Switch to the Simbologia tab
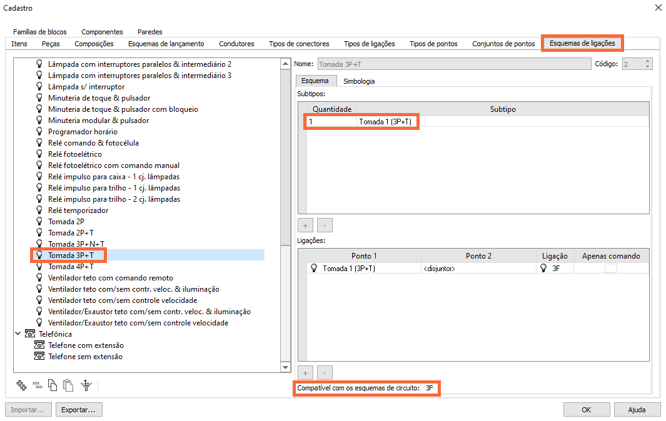The image size is (666, 421). (x=358, y=81)
